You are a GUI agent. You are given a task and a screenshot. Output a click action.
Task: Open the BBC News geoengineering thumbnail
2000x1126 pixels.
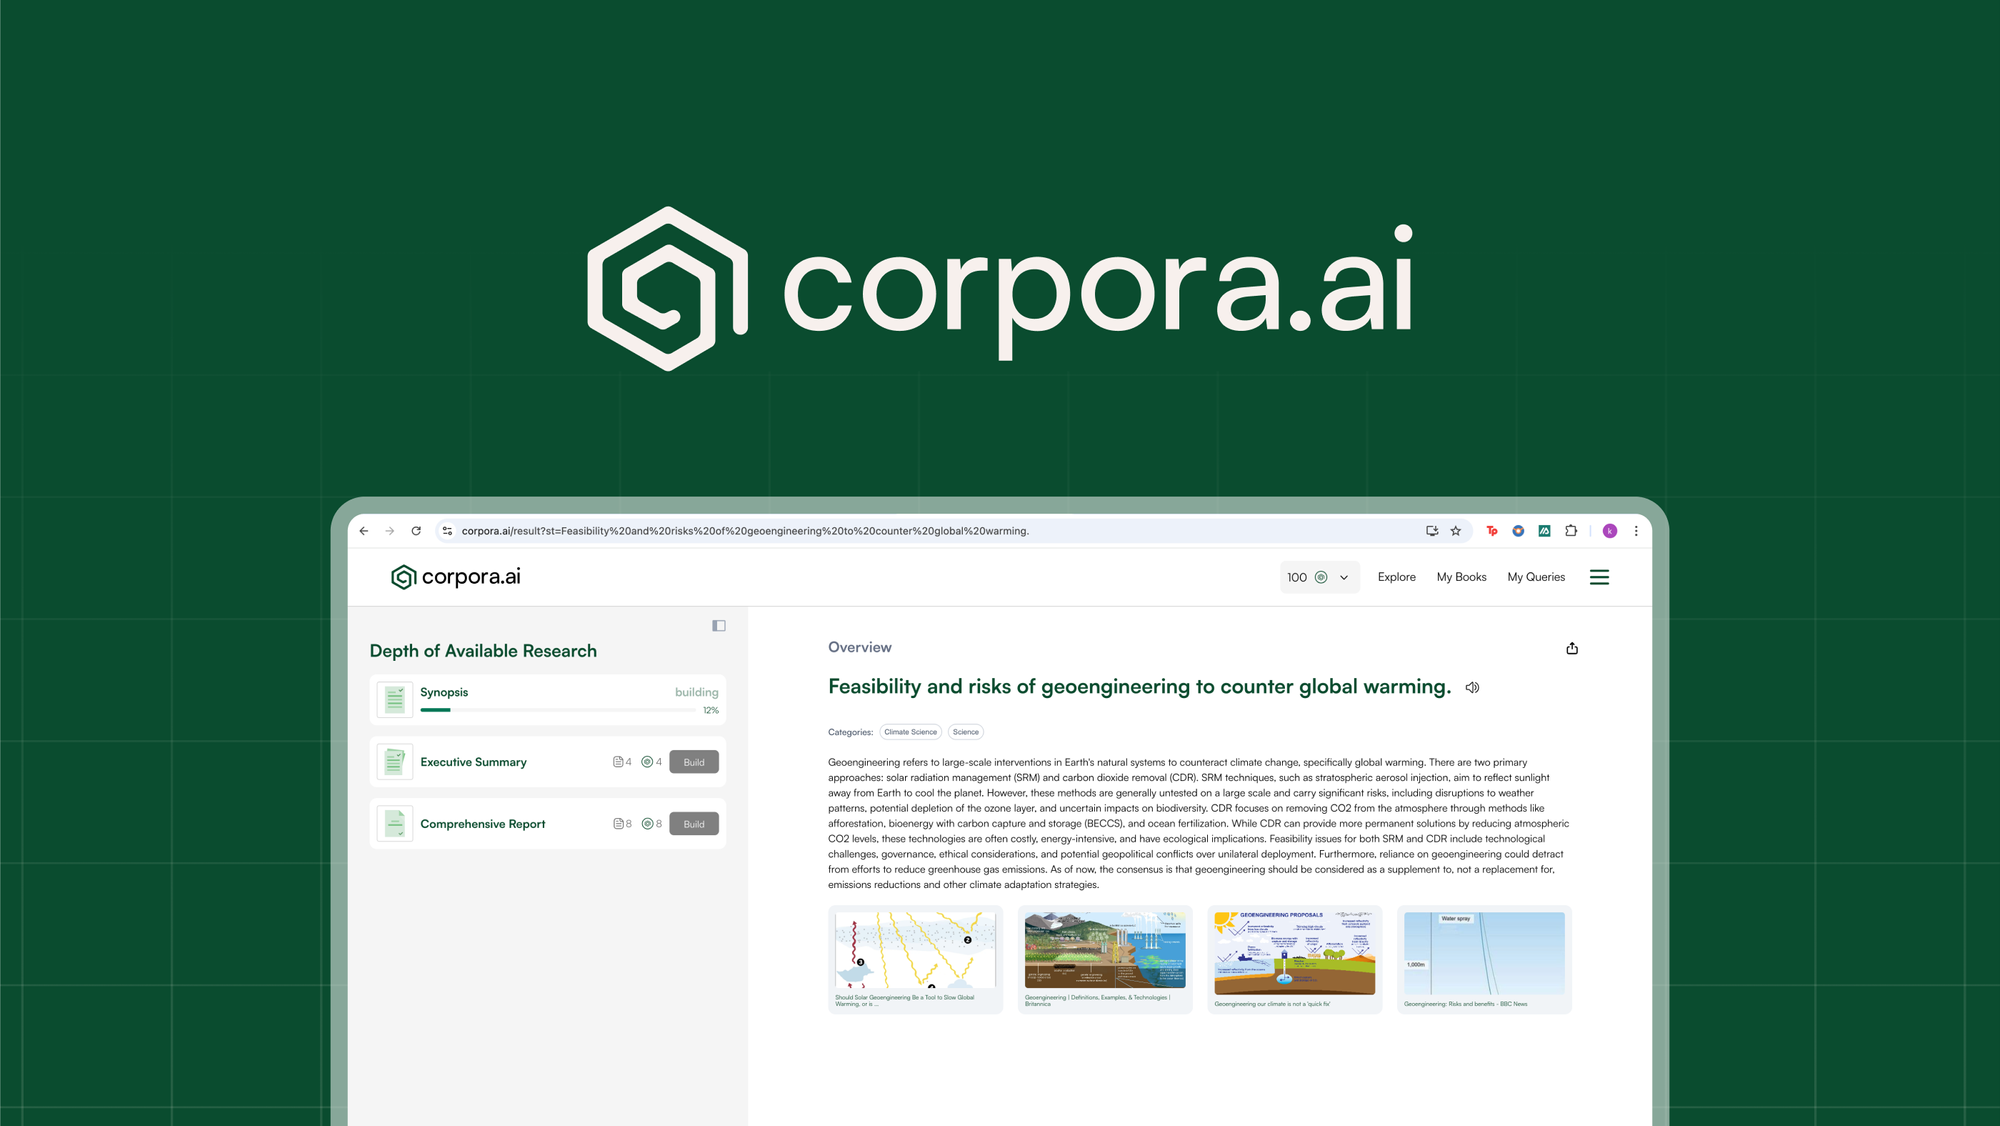1483,955
